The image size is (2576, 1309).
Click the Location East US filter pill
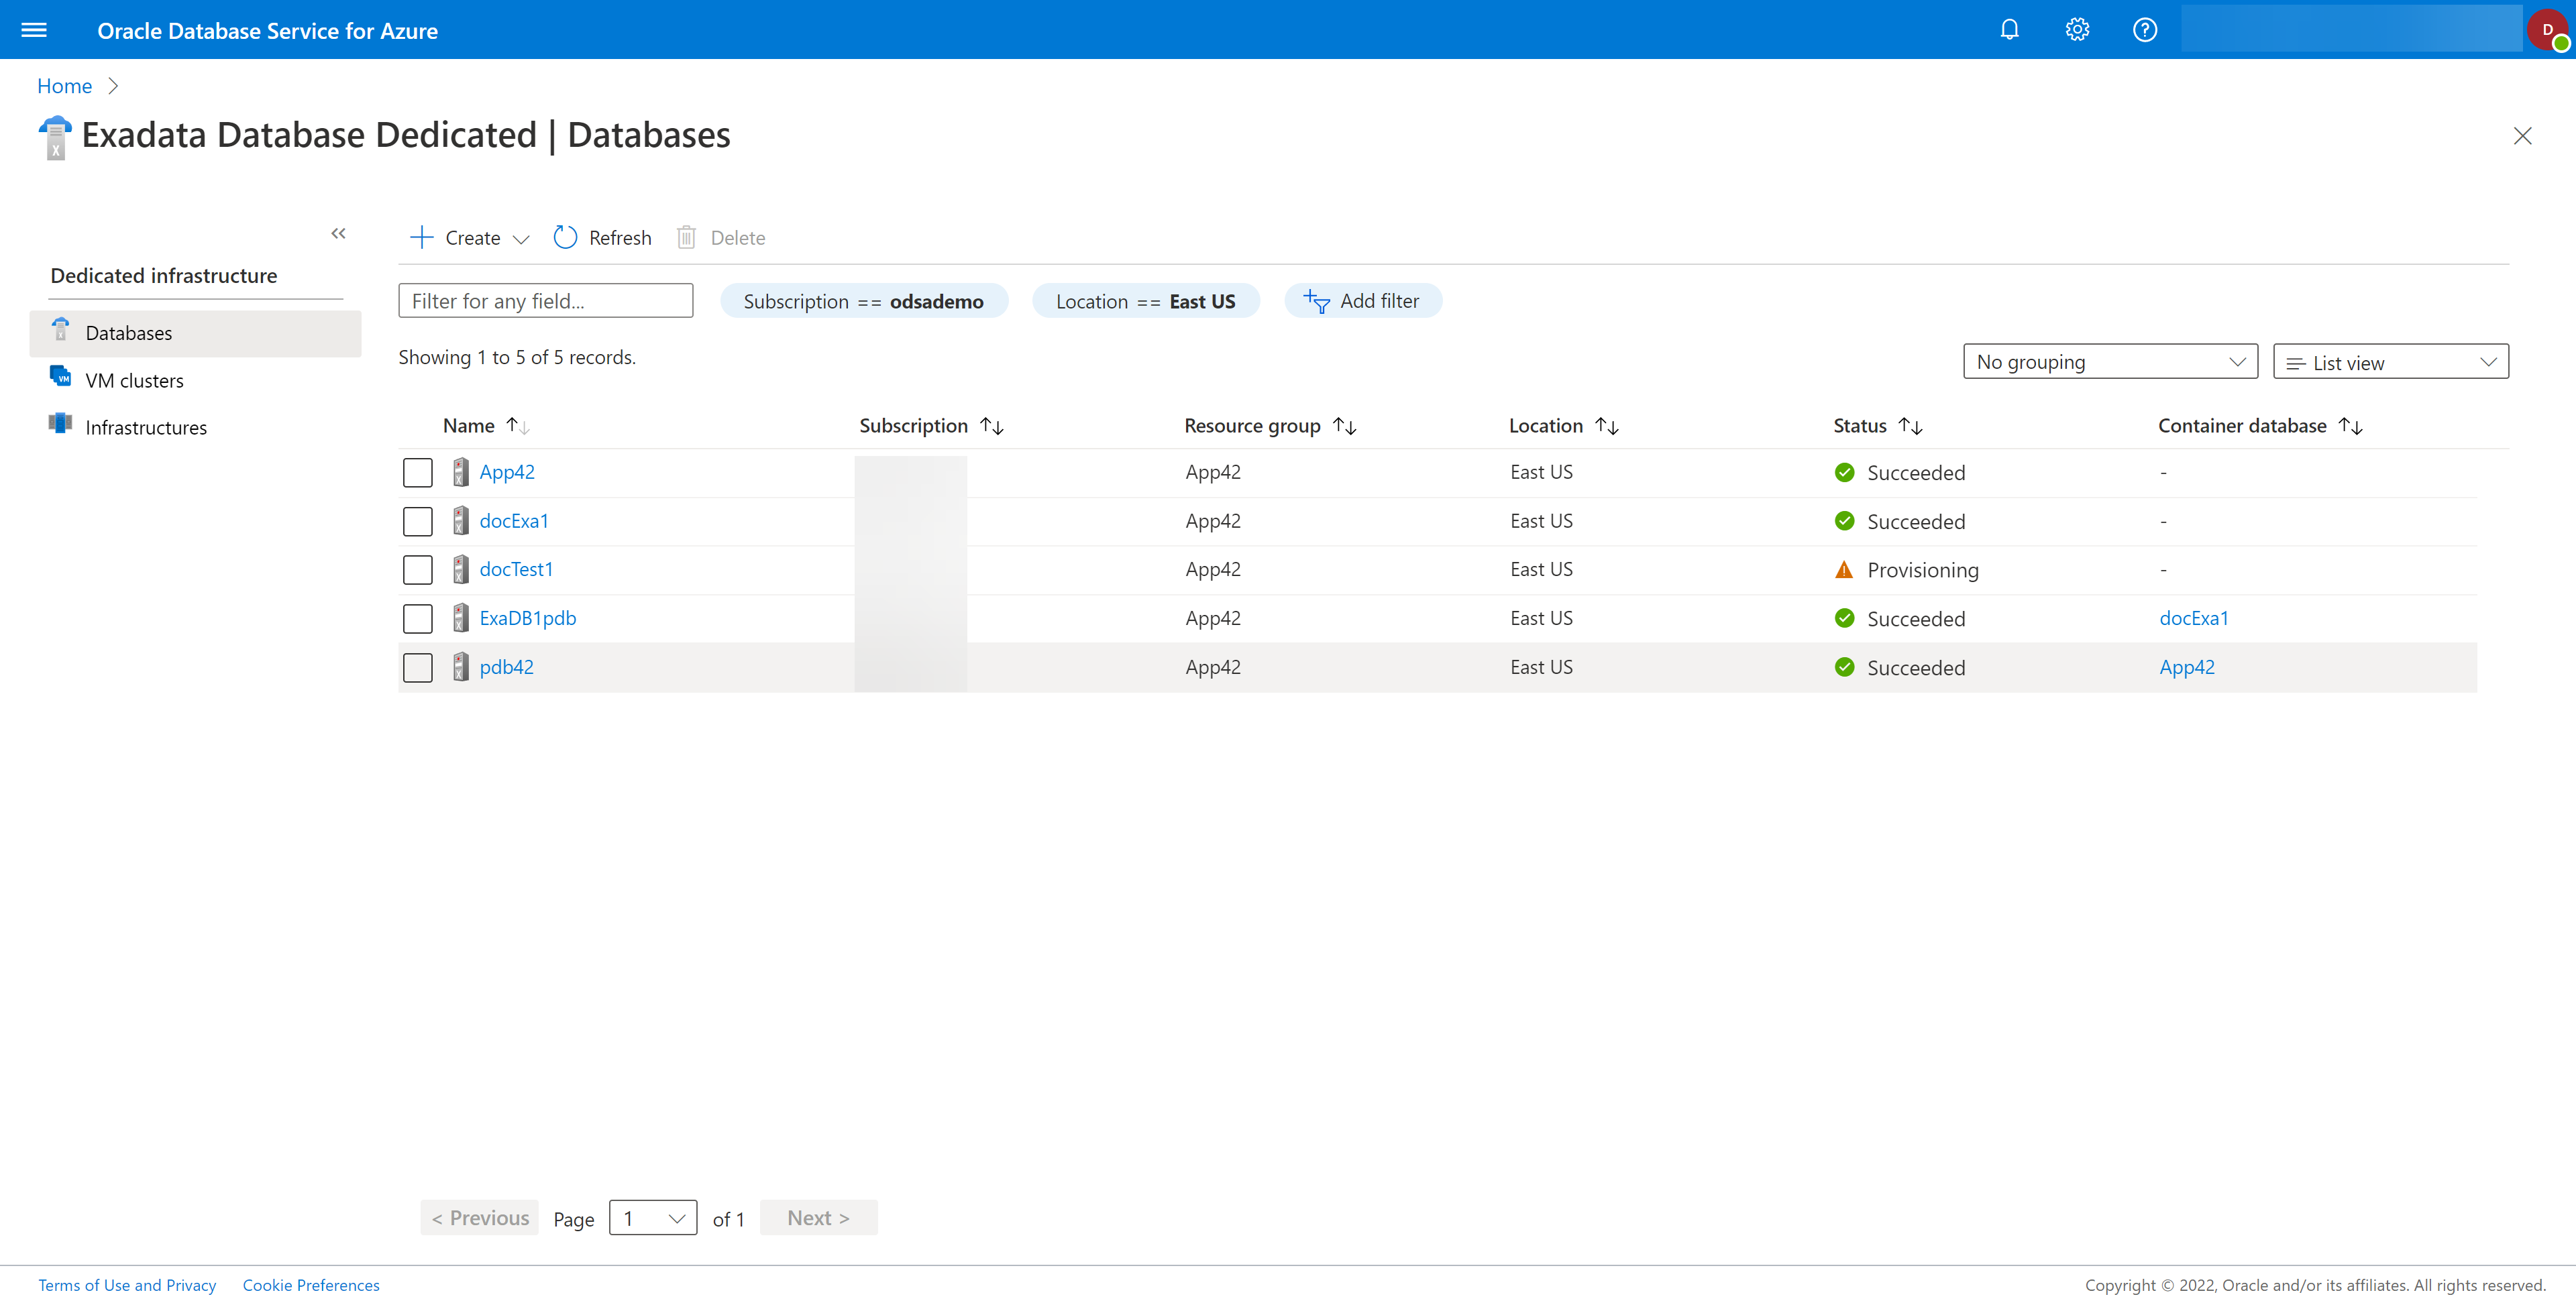[x=1146, y=301]
